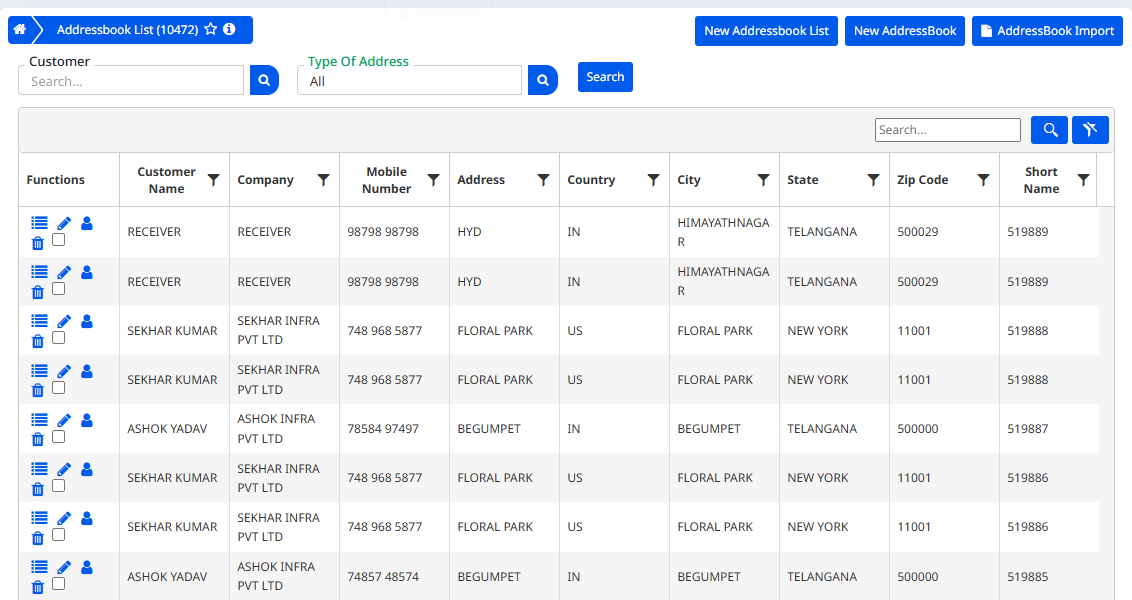Image resolution: width=1132 pixels, height=600 pixels.
Task: Select checkbox of the first 519886 row
Action: coord(59,486)
